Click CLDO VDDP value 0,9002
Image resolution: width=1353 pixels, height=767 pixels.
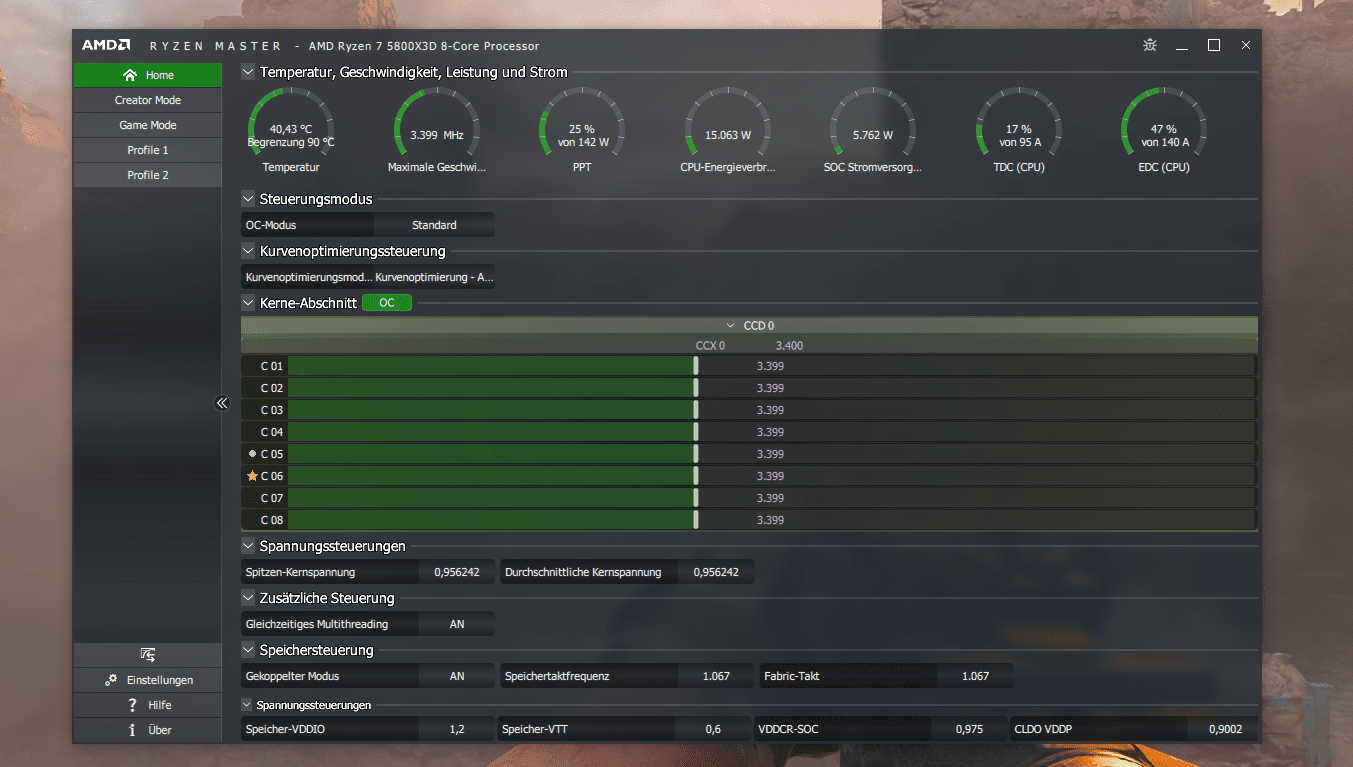tap(1225, 729)
